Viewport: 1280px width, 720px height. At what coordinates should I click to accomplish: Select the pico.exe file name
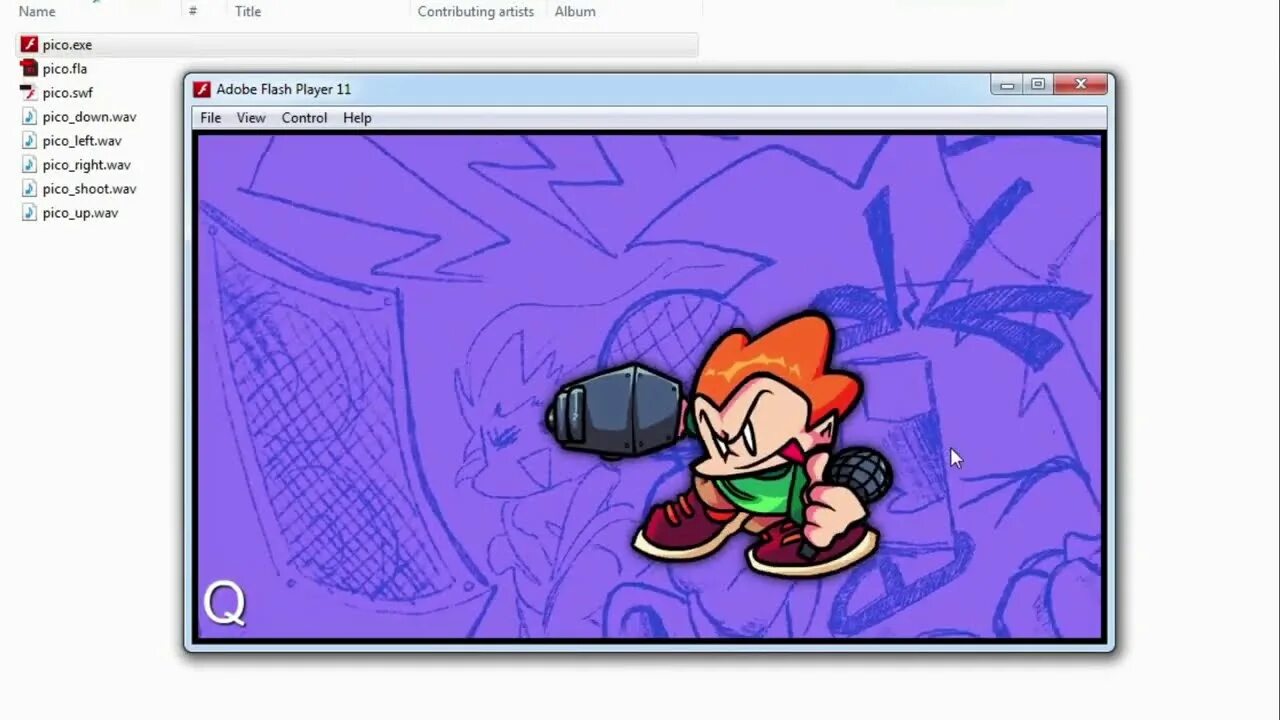[67, 45]
